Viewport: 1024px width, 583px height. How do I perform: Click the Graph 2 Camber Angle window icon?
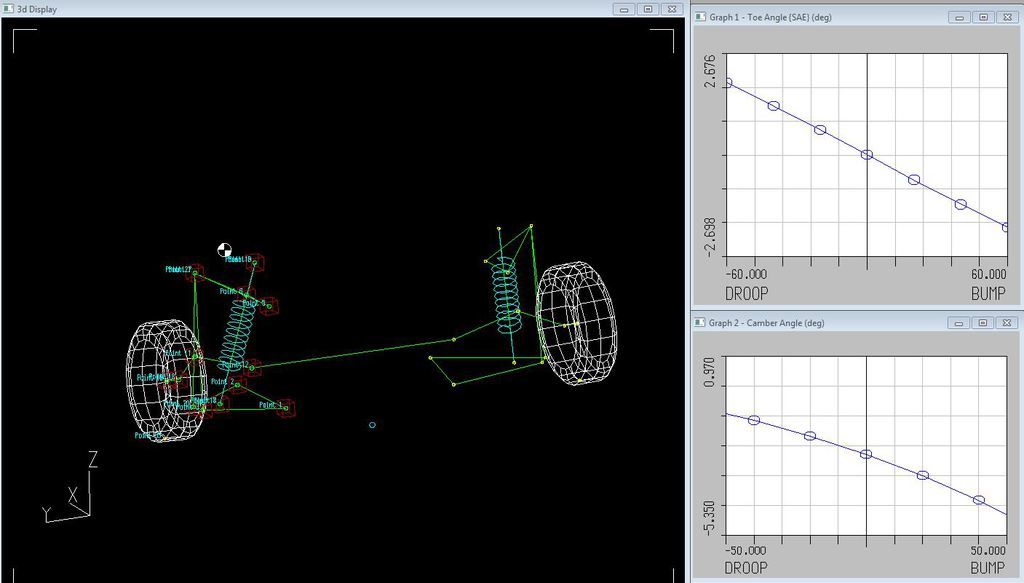coord(700,323)
